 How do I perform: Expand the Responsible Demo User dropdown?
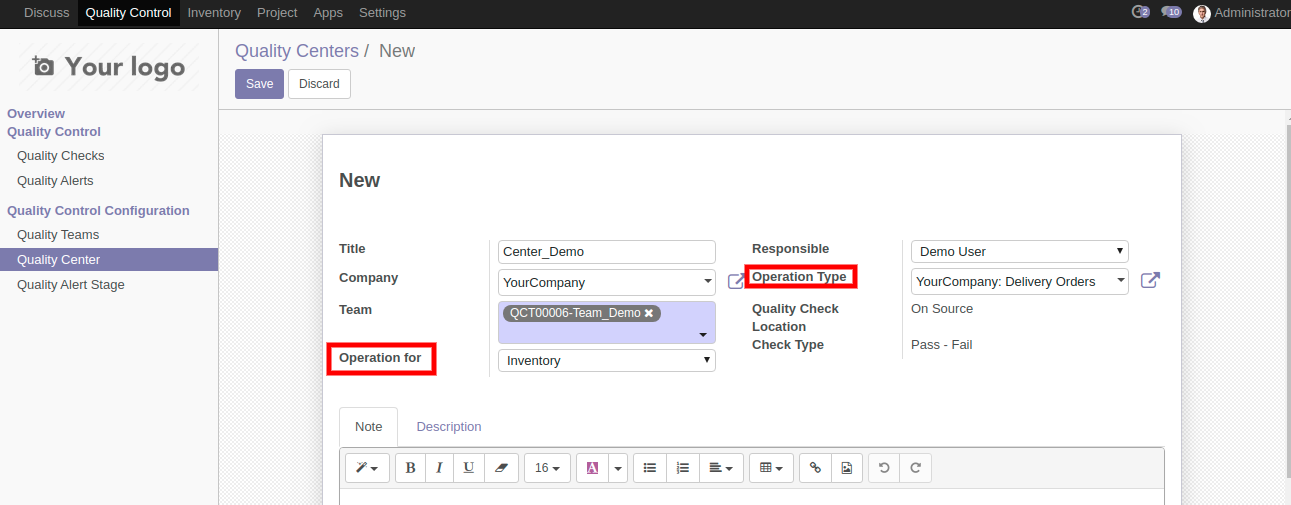(x=1020, y=252)
